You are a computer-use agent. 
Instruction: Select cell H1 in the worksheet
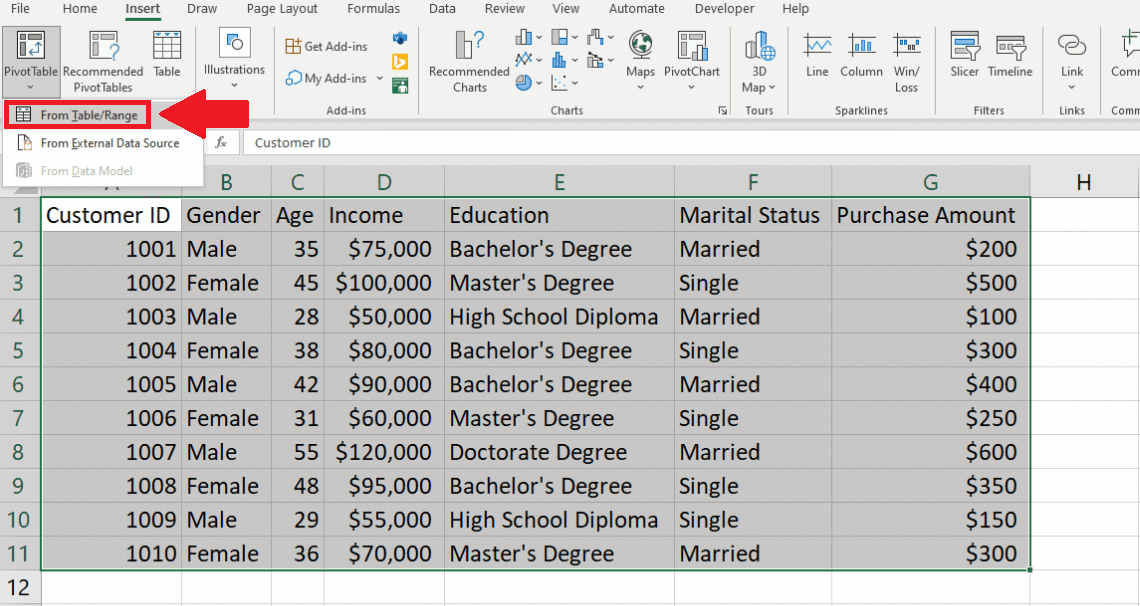1084,215
